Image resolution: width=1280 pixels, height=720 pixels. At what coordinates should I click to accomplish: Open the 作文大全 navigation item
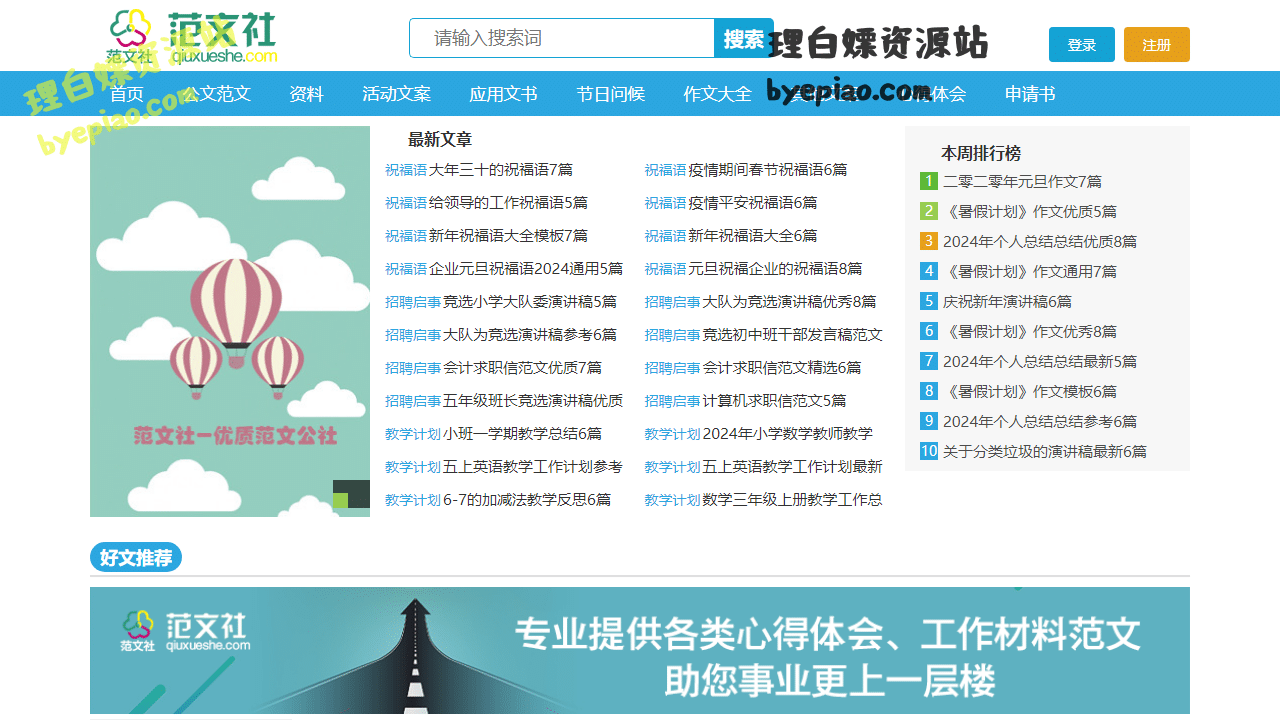click(x=717, y=93)
